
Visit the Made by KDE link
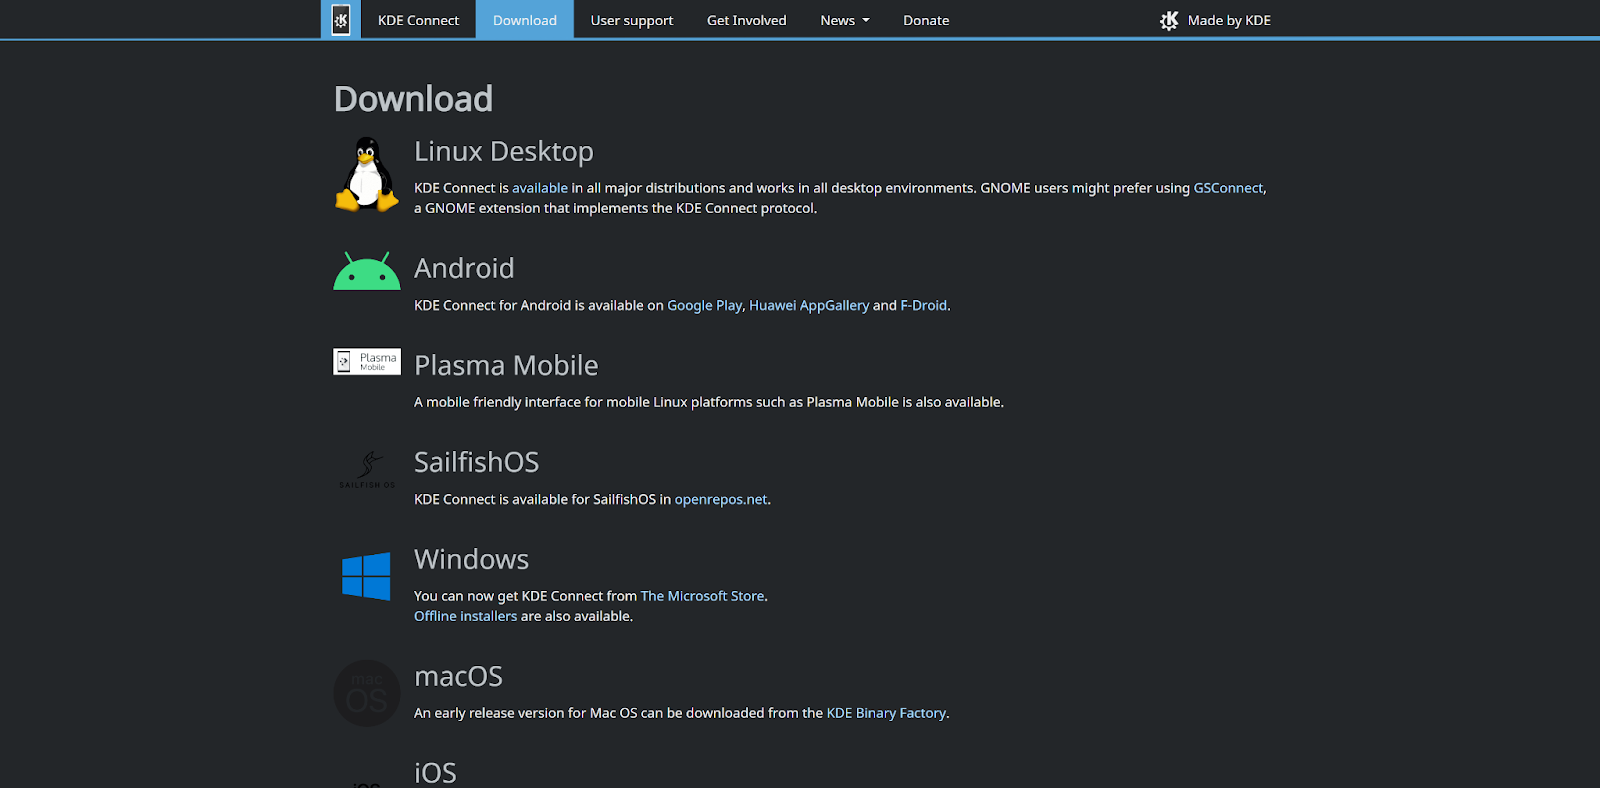[x=1216, y=20]
